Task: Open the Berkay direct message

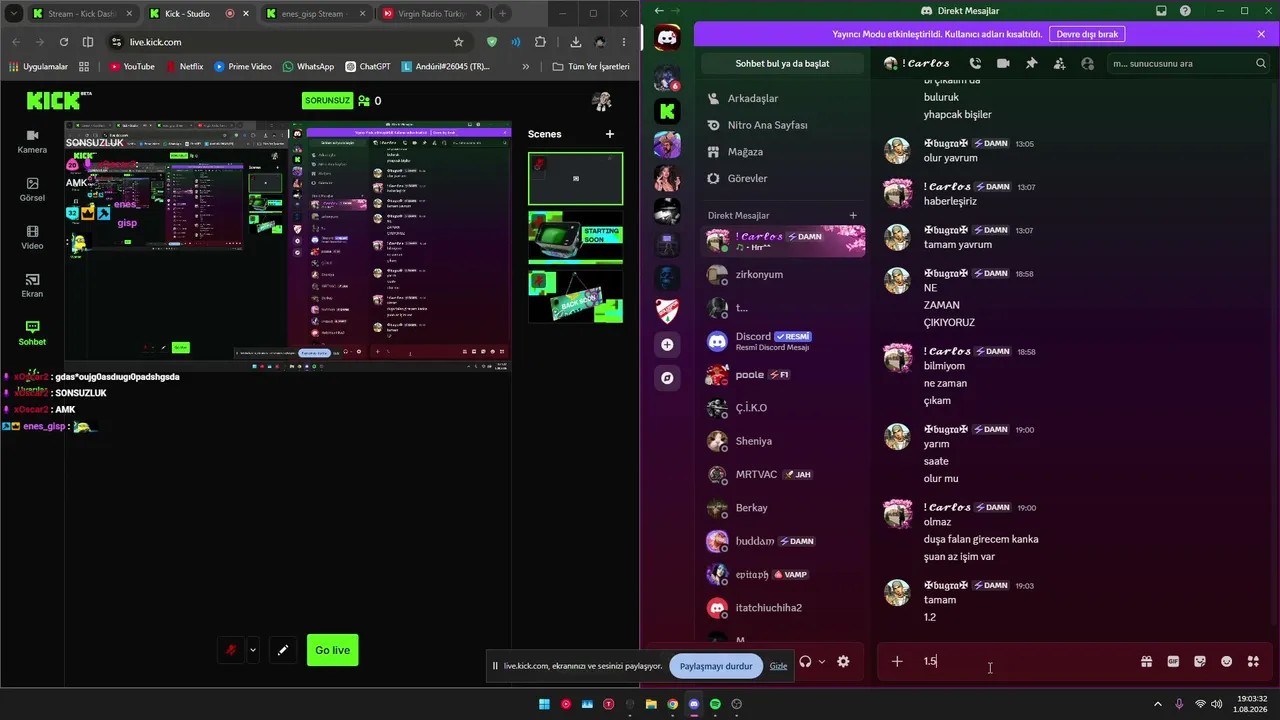Action: click(x=783, y=508)
